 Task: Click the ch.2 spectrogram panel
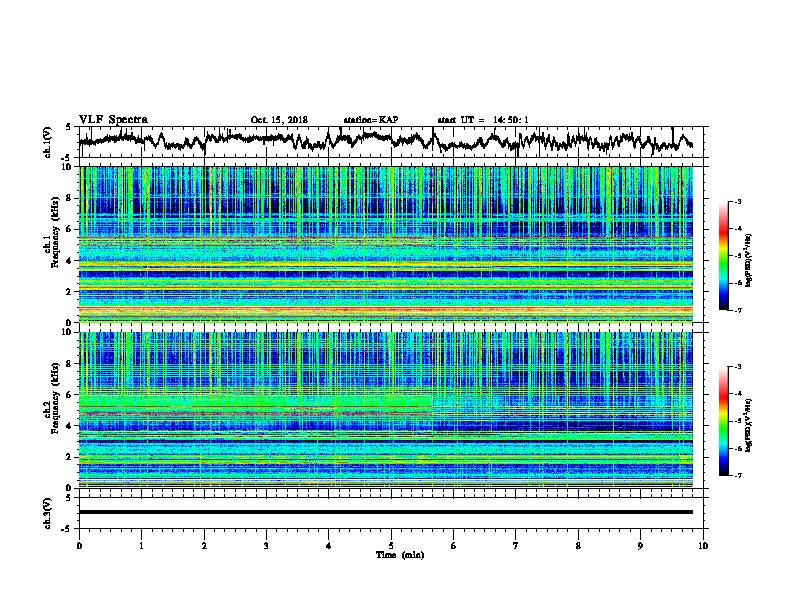point(386,410)
